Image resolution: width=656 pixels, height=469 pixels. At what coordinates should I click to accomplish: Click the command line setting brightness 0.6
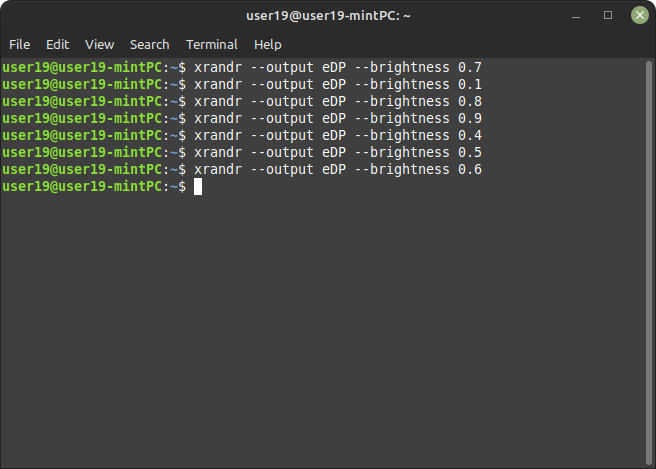(x=338, y=169)
